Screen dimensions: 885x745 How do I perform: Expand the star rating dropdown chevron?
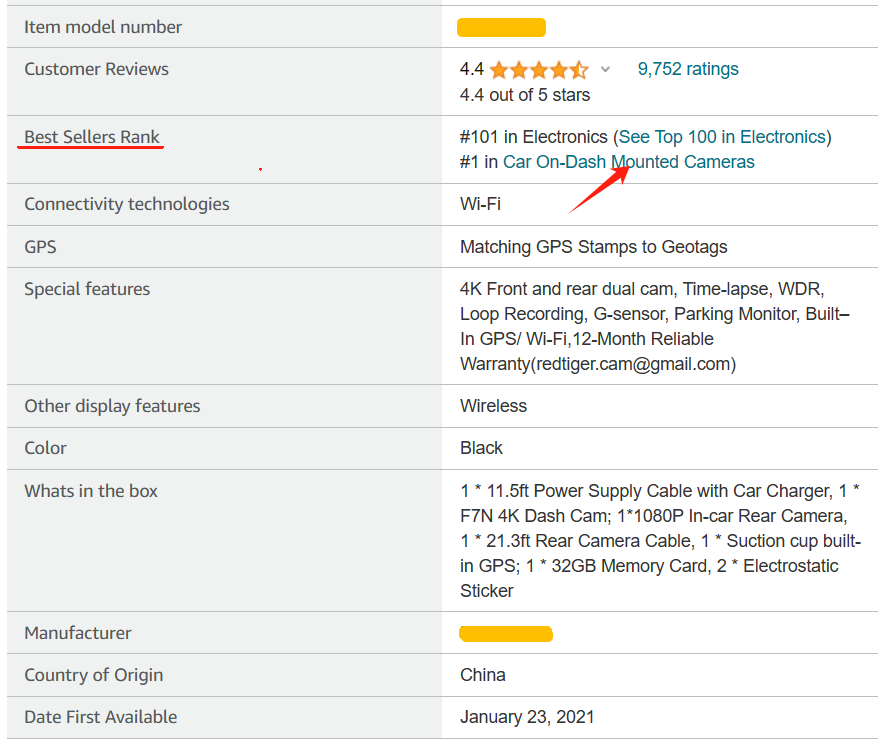pyautogui.click(x=606, y=69)
